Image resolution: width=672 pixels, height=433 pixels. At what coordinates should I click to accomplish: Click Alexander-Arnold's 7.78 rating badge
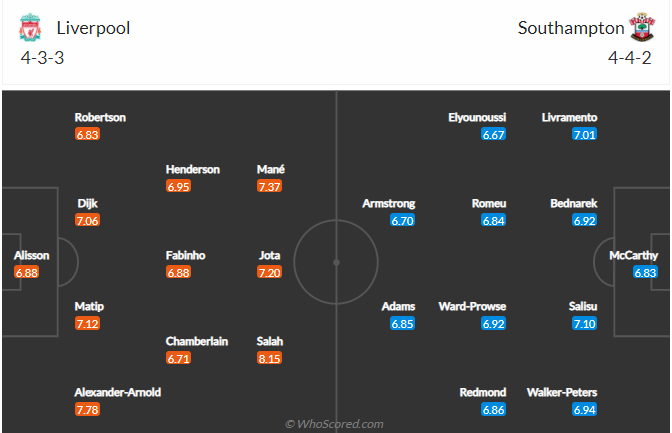click(x=88, y=409)
